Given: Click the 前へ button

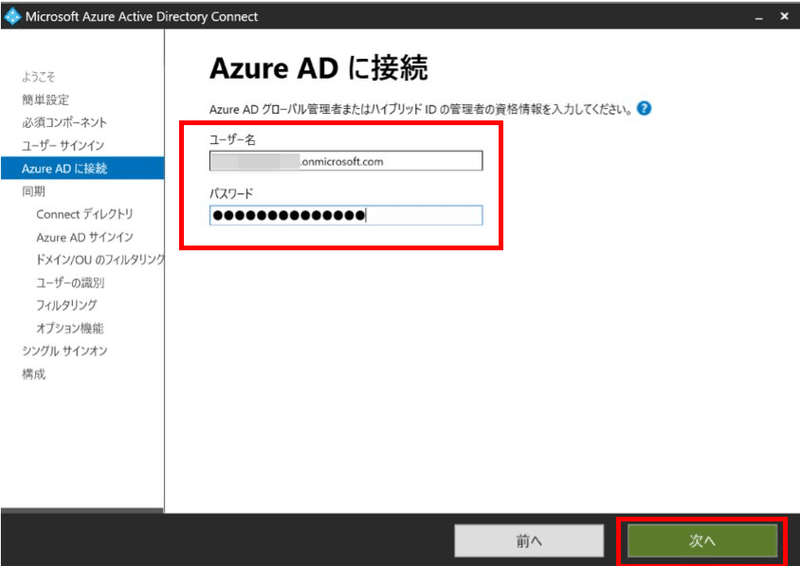Looking at the screenshot, I should pos(529,541).
